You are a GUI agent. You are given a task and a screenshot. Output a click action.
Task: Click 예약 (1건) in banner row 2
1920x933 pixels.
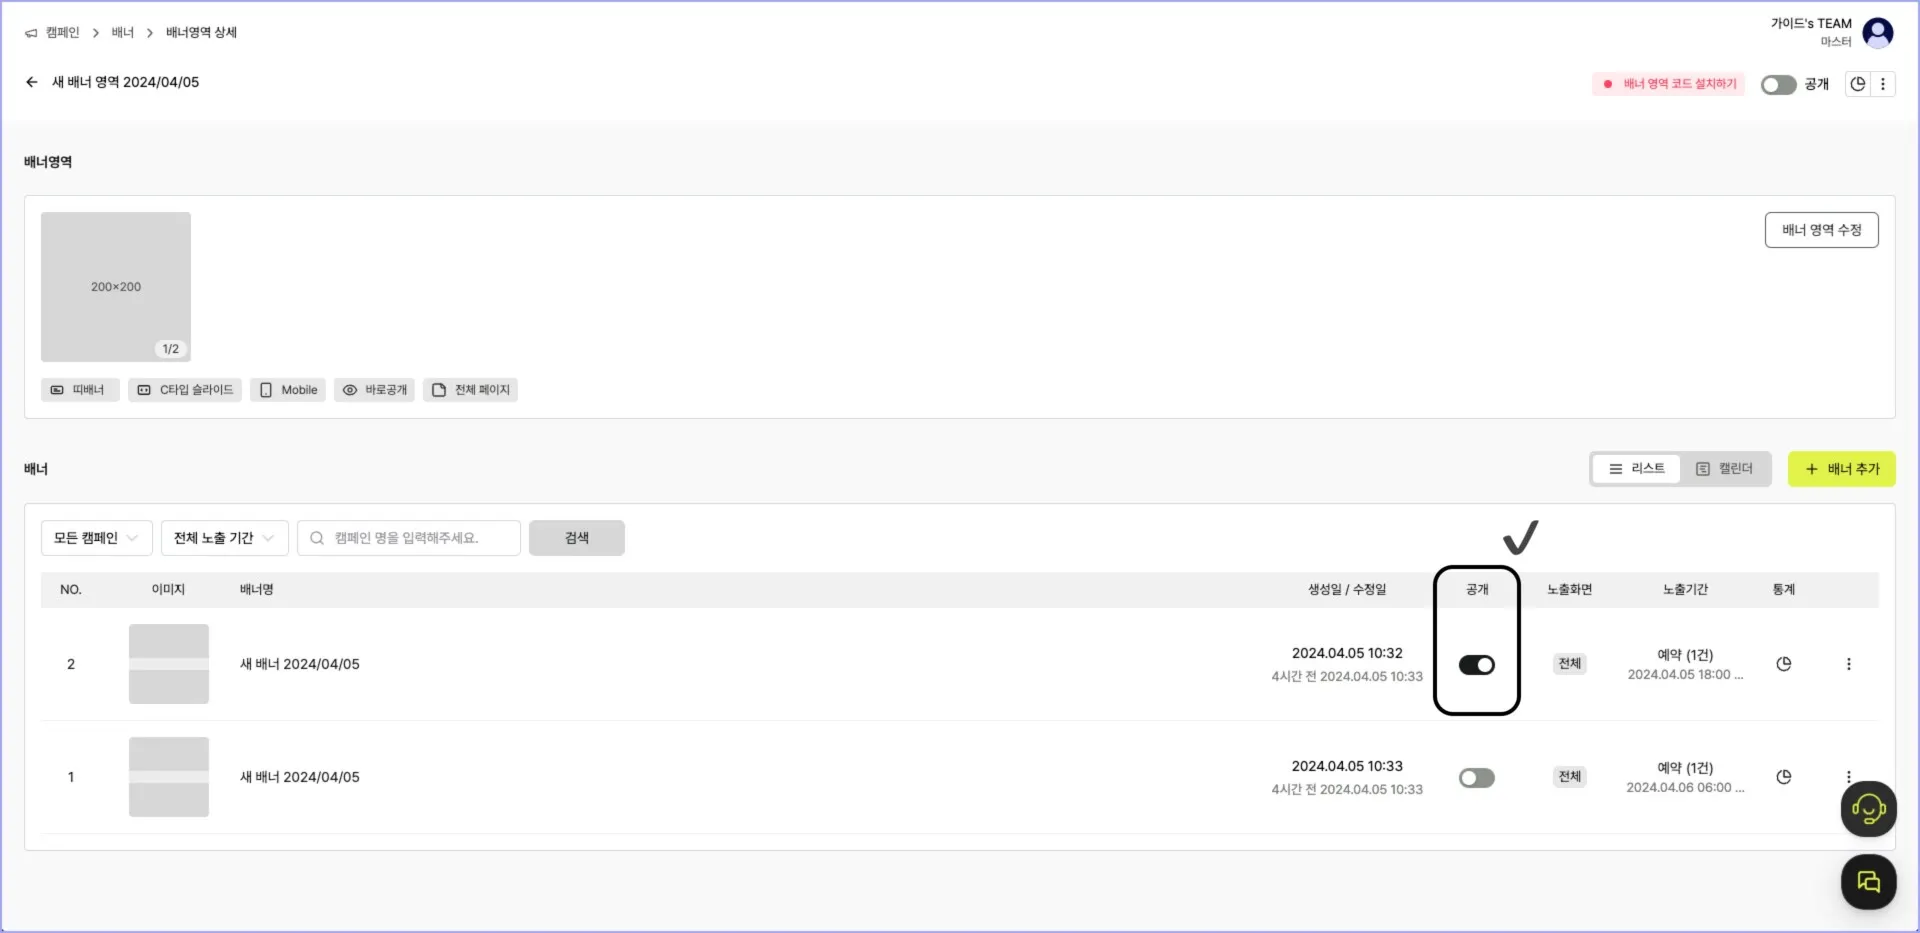(x=1685, y=655)
